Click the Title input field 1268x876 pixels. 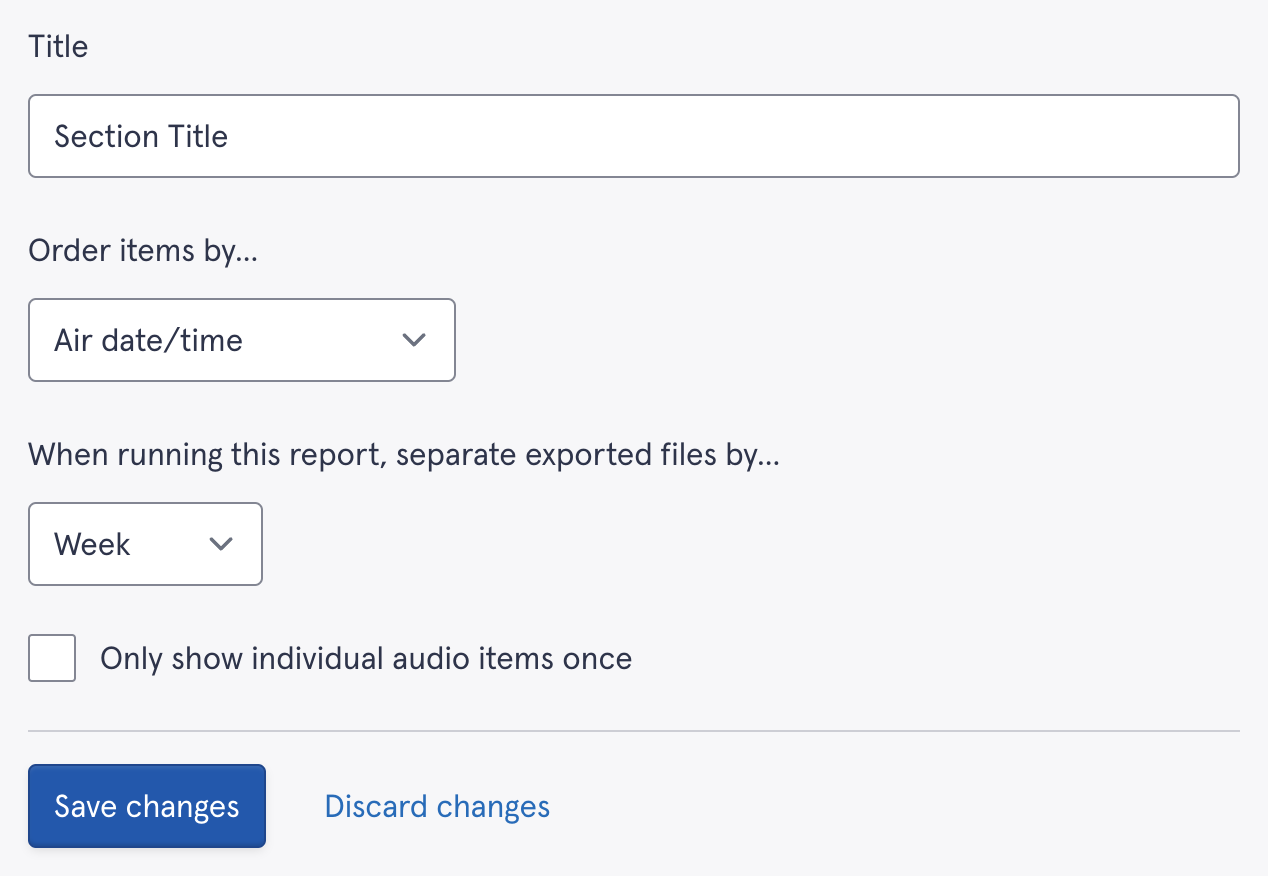[x=634, y=136]
